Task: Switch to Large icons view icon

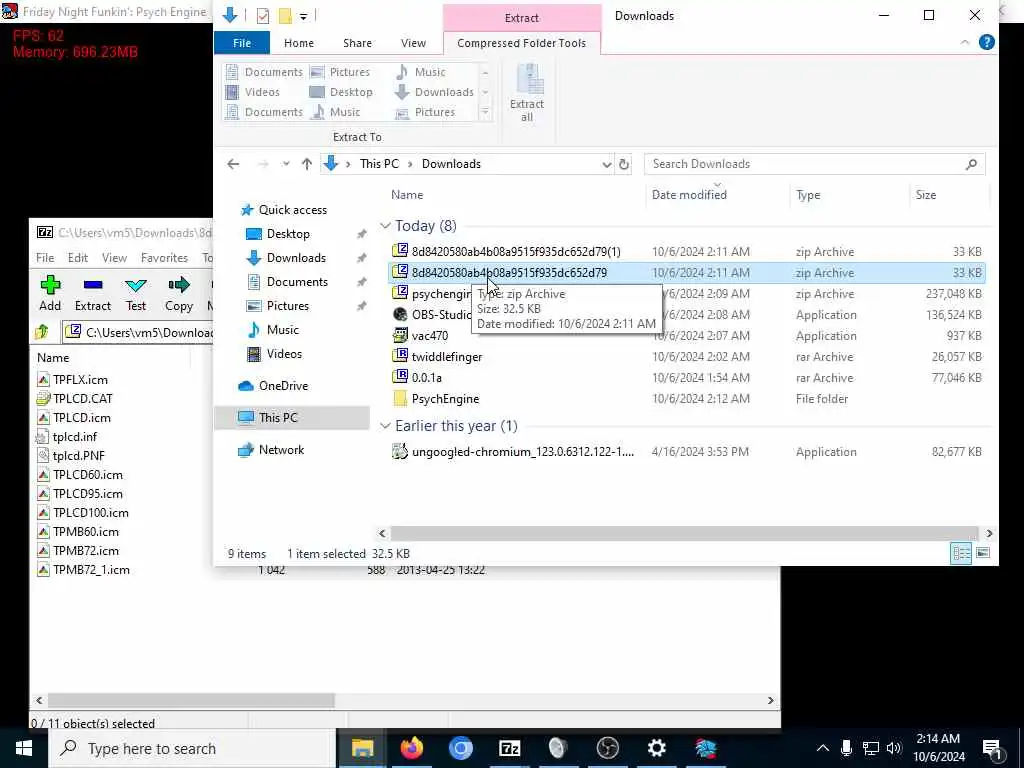Action: tap(983, 553)
